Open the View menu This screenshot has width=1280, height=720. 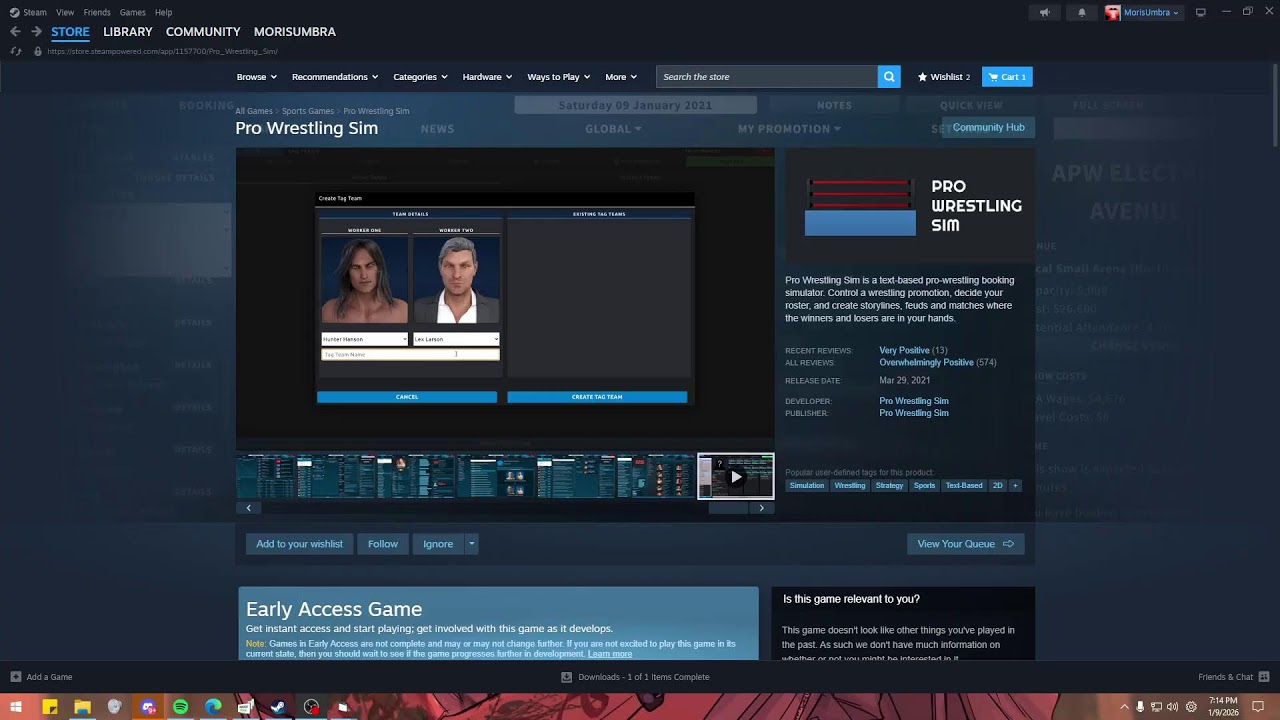(x=65, y=12)
